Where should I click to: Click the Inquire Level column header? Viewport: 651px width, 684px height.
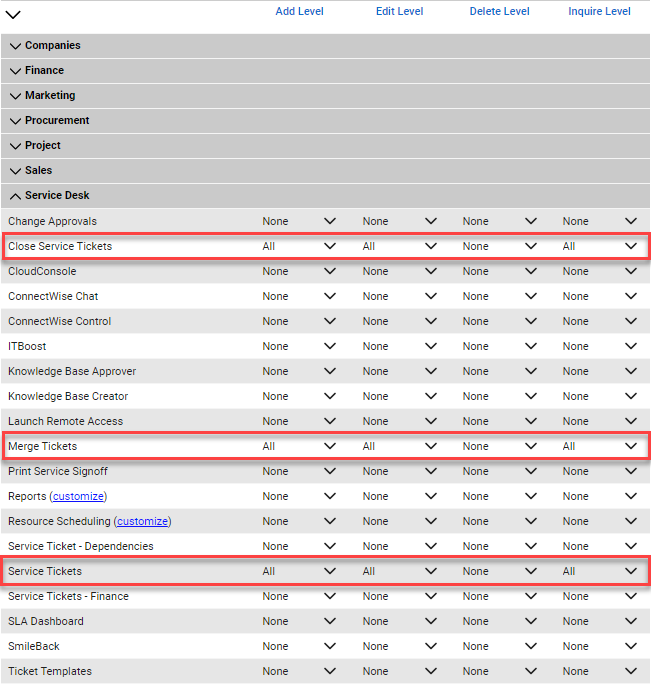(x=599, y=12)
